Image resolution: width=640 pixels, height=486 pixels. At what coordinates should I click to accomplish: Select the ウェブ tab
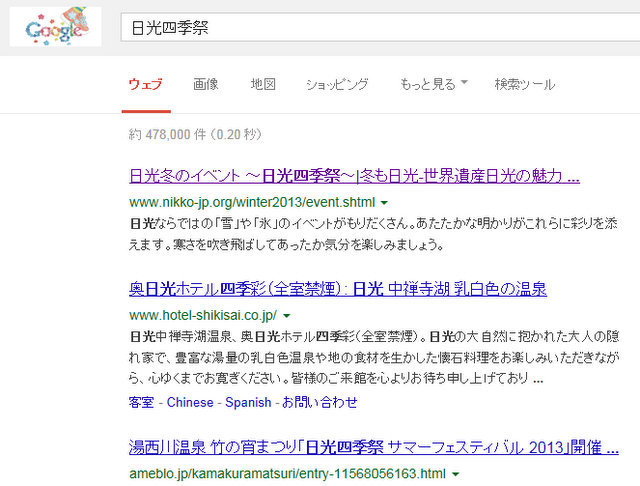point(145,84)
